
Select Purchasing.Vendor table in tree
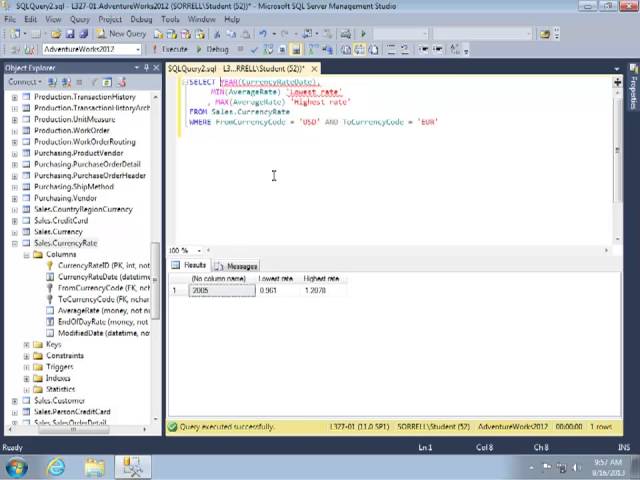[65, 198]
